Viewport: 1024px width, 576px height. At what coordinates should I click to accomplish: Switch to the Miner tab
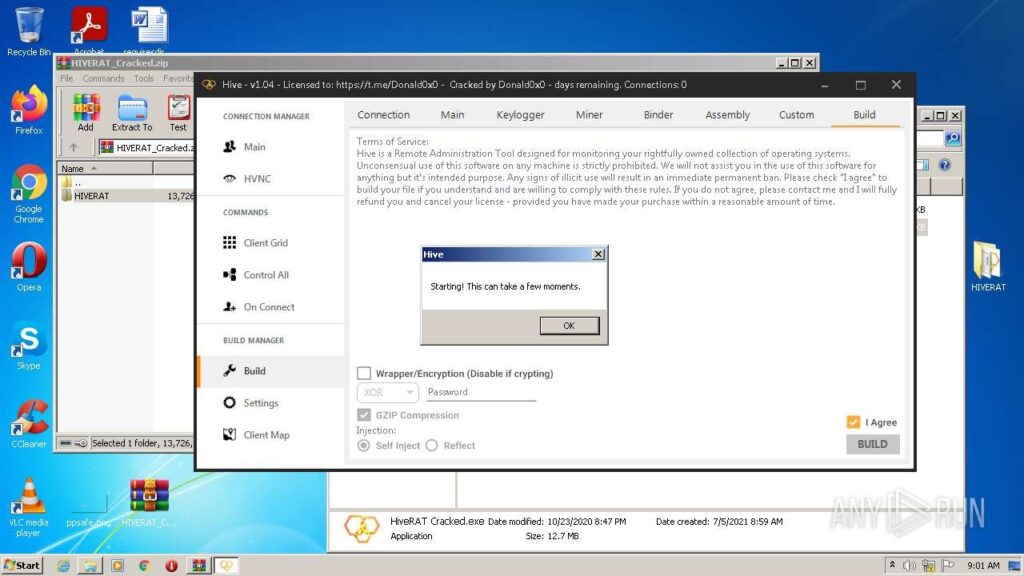(589, 115)
